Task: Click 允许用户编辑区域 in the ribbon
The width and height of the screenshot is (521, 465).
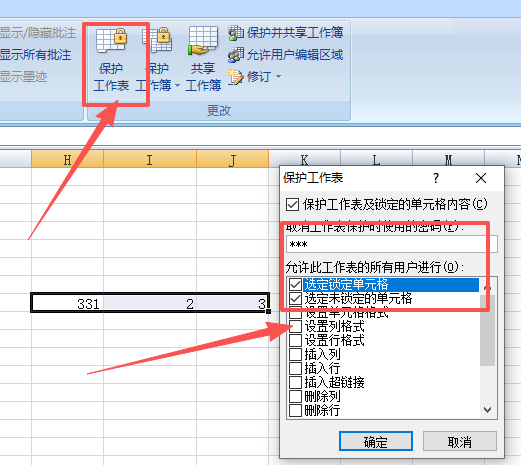Action: tap(286, 55)
